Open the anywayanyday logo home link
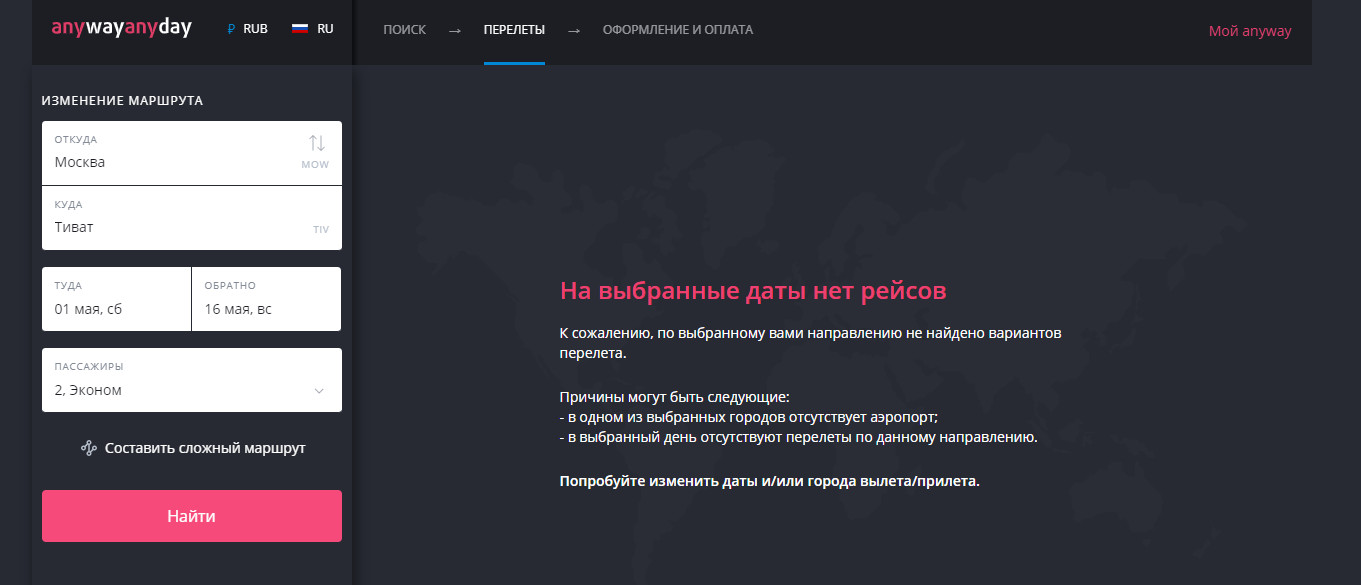 [x=121, y=28]
